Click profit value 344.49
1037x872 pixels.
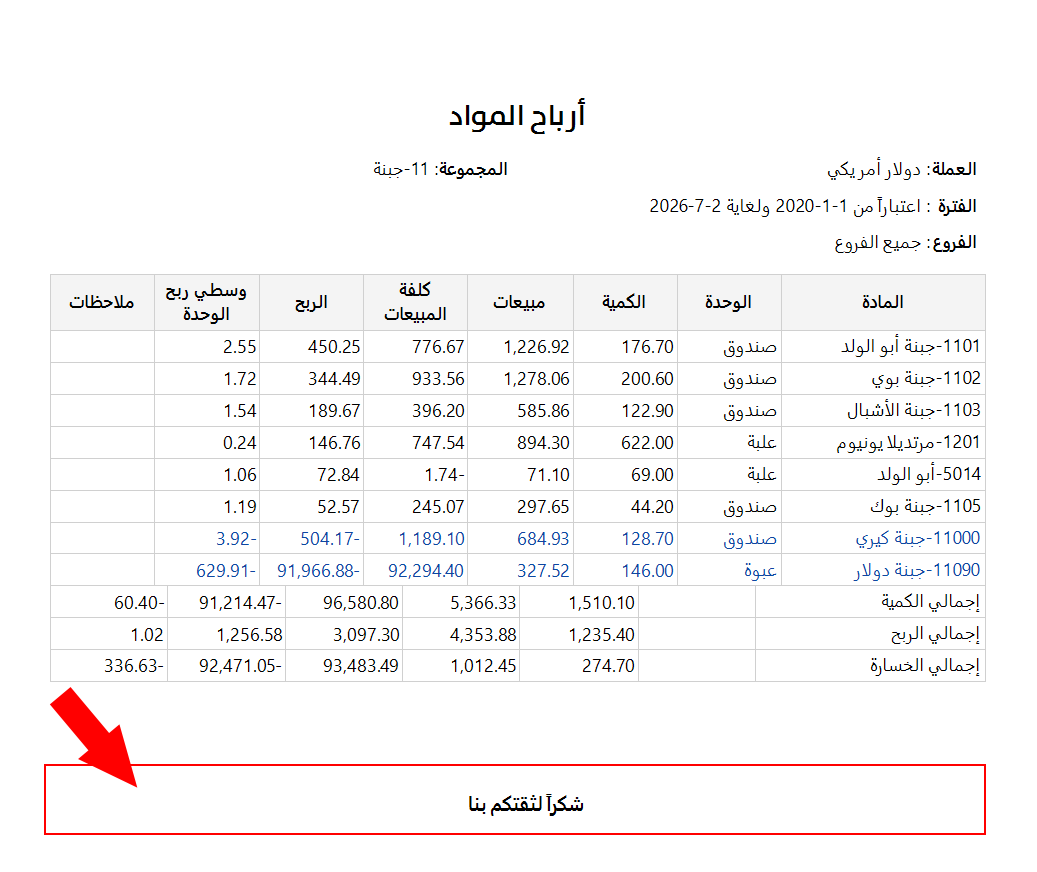click(334, 379)
